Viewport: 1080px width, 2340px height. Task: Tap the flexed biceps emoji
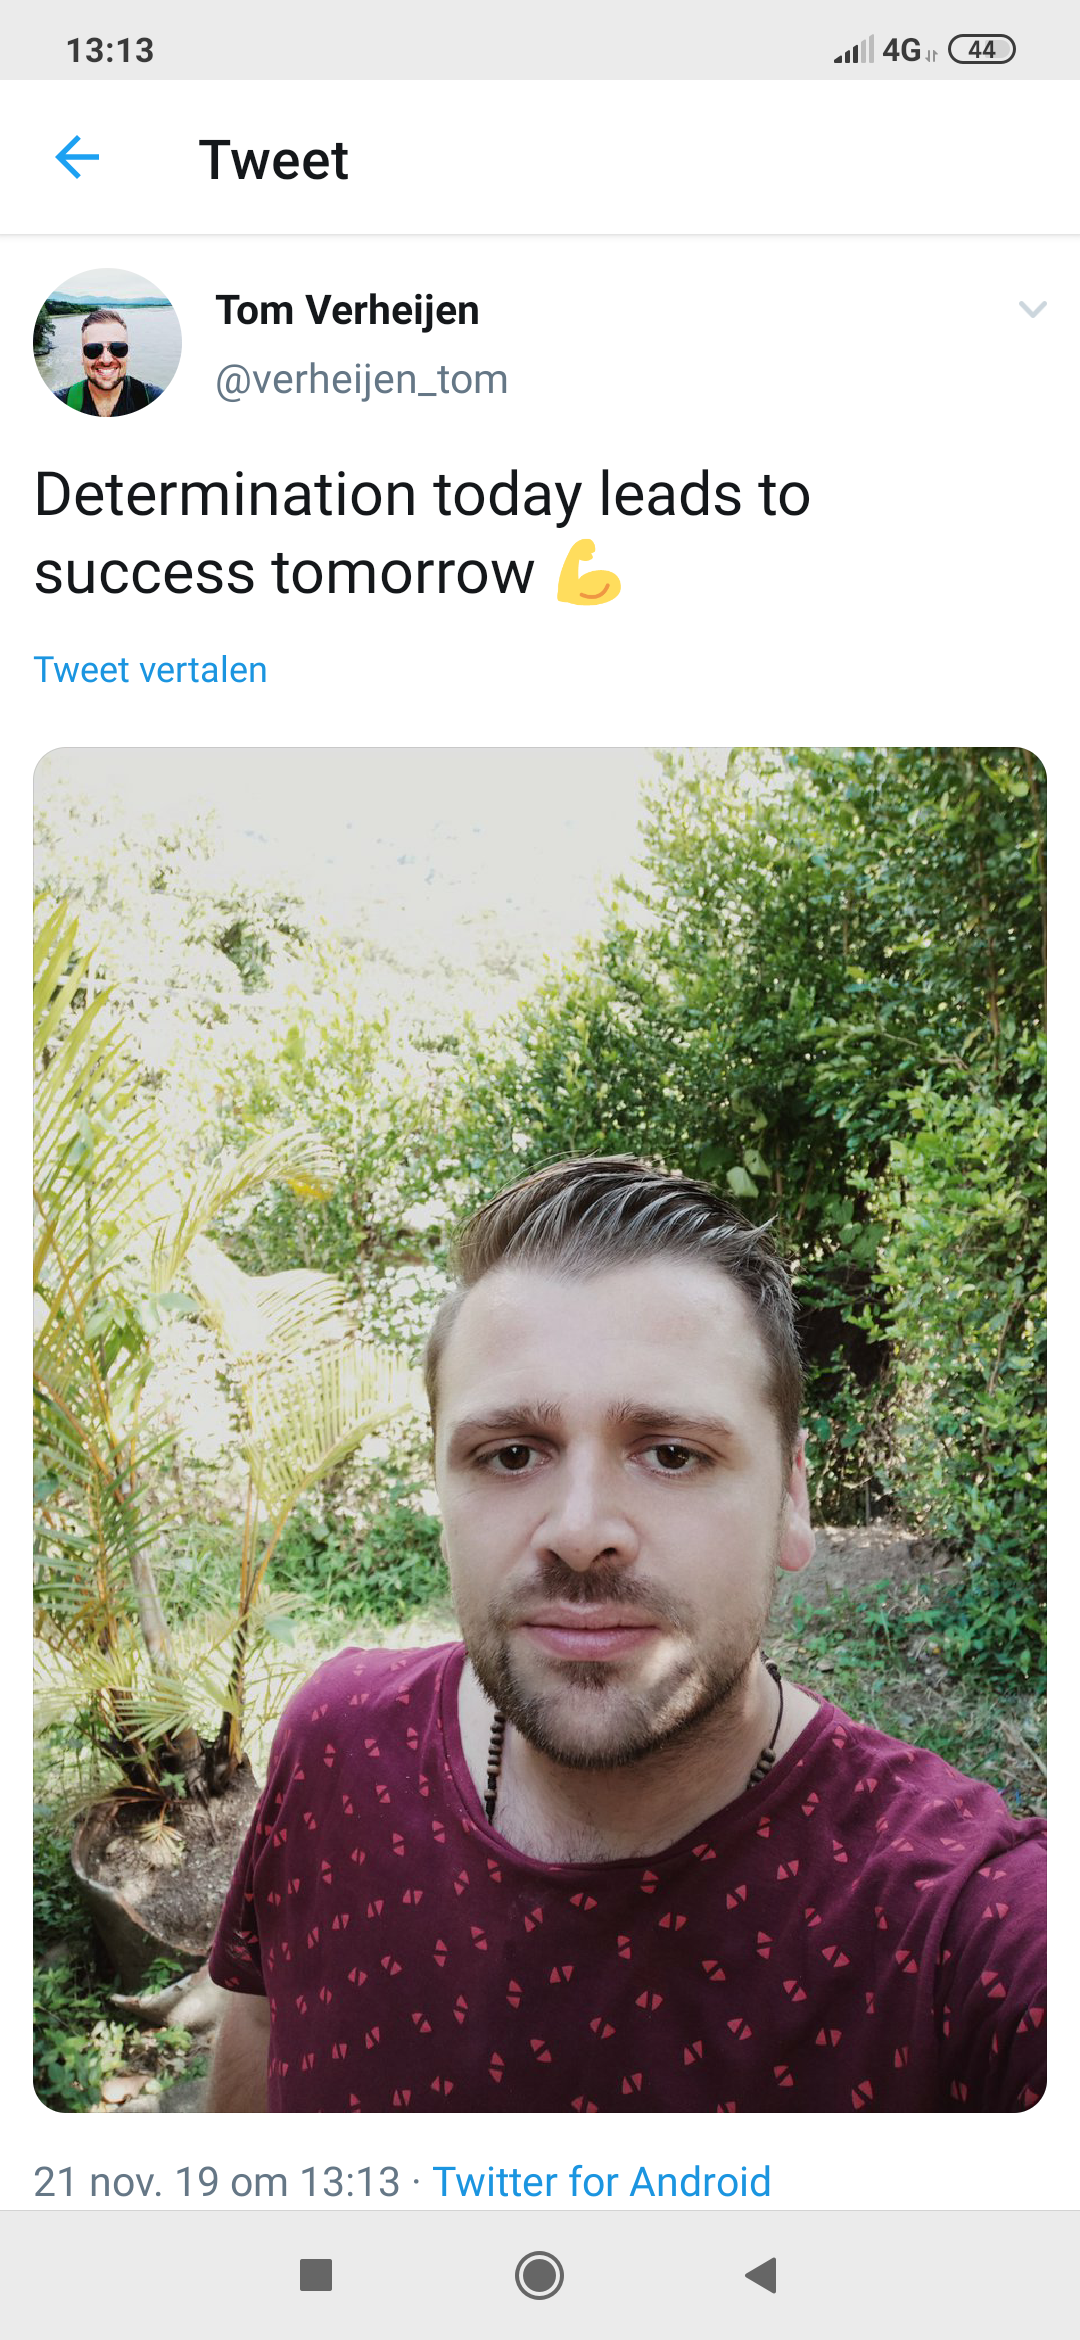point(589,573)
